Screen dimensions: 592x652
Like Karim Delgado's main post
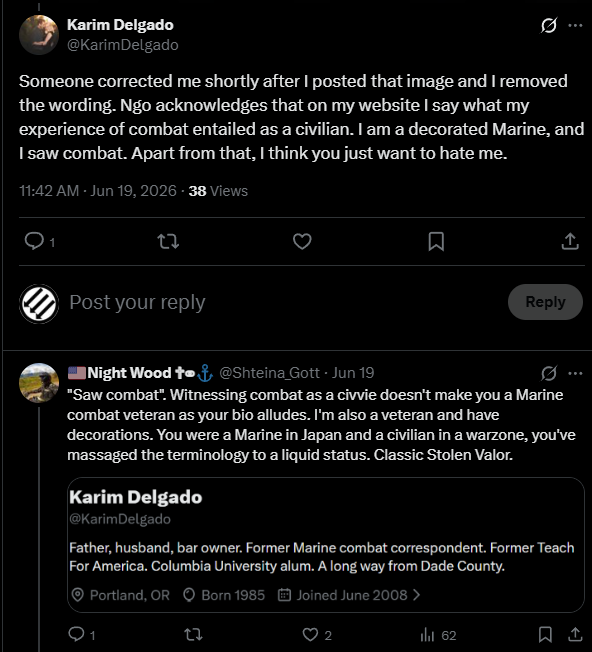coord(302,241)
